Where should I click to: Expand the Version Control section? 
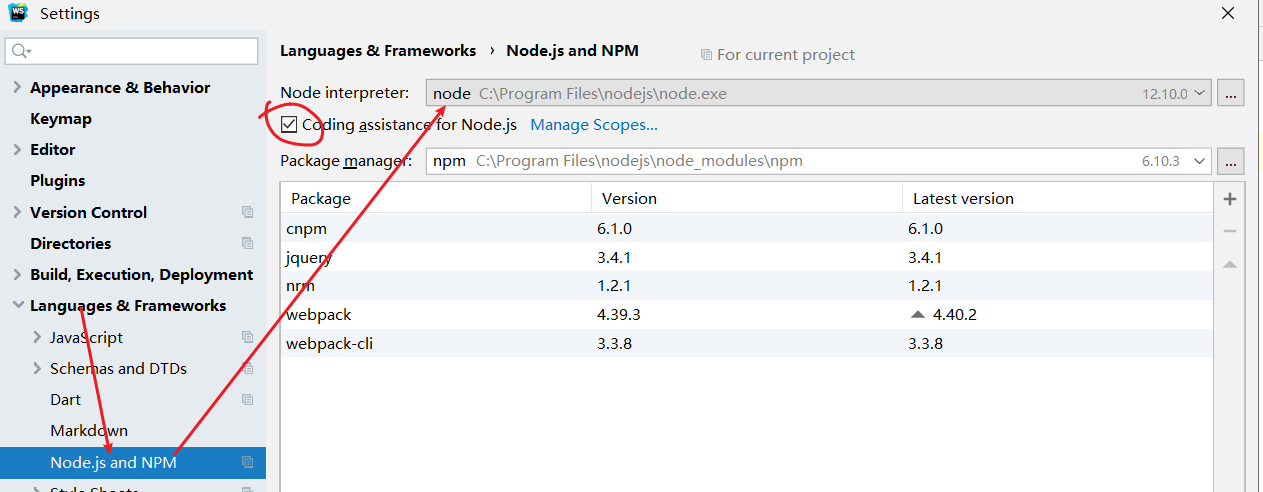pyautogui.click(x=17, y=212)
